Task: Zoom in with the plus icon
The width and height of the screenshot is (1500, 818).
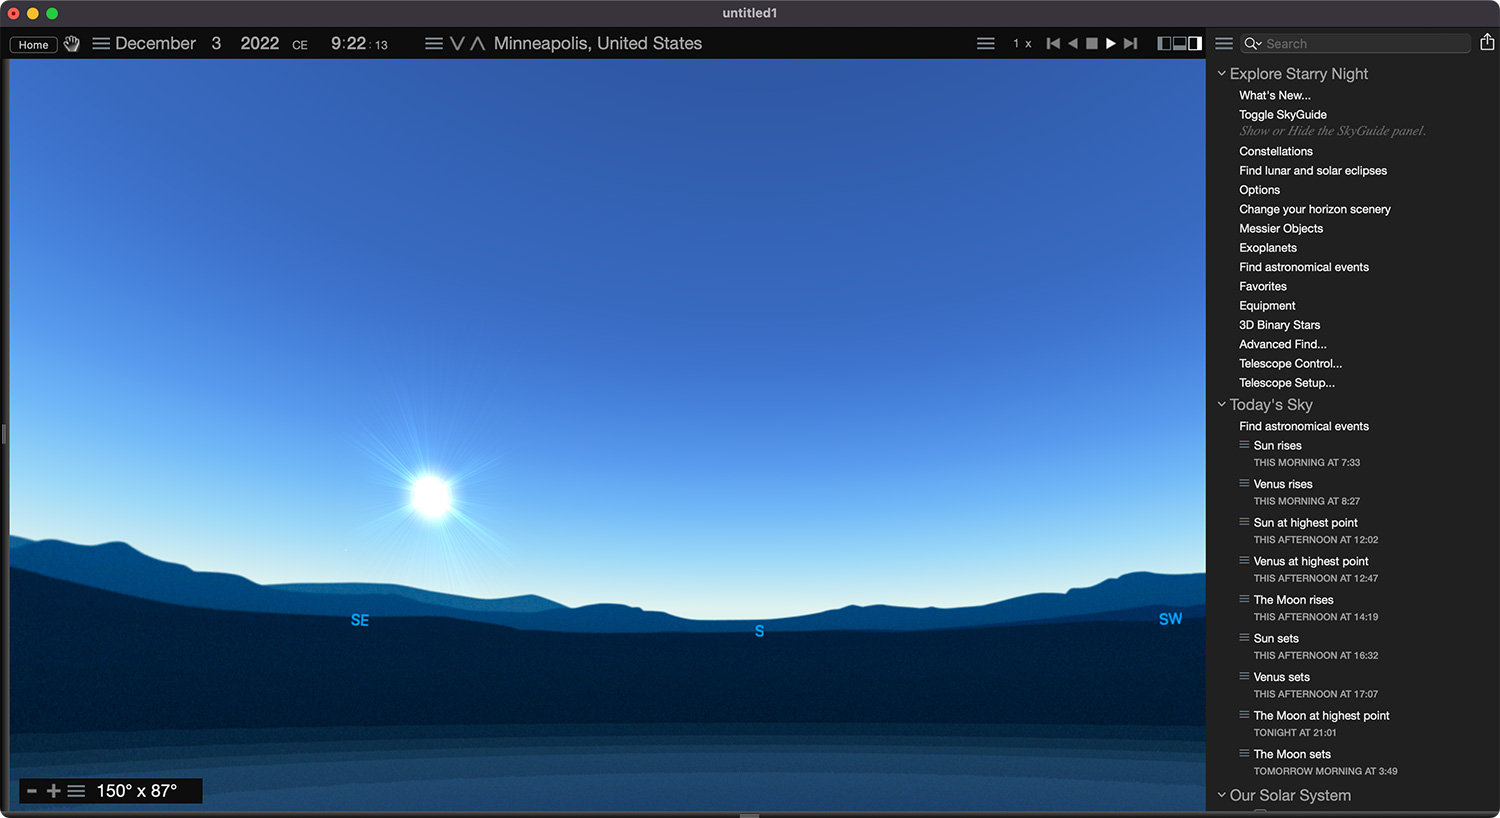Action: 55,790
